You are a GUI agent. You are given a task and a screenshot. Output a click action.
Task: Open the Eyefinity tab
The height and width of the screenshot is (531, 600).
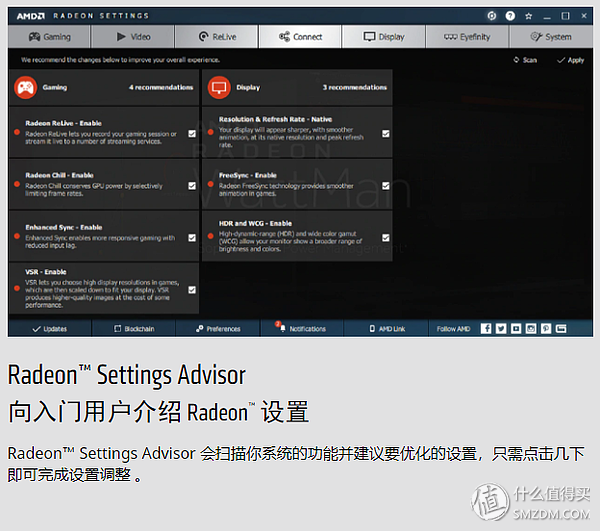[467, 37]
